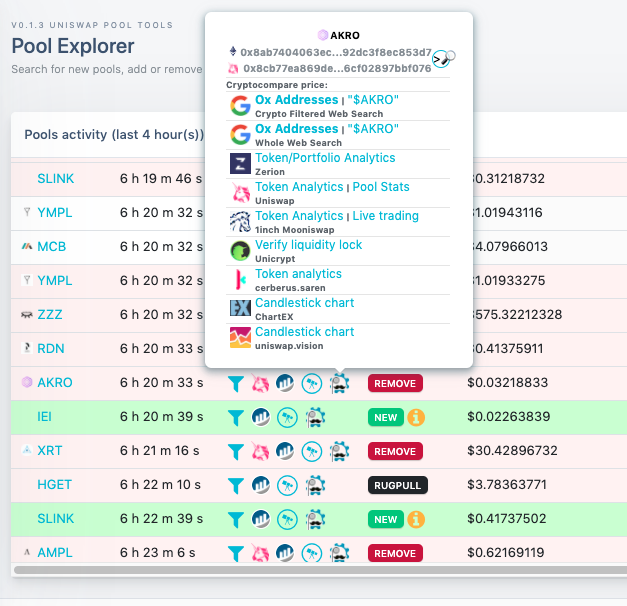Open the ChartEX Candlestick chart link
This screenshot has height=606, width=627.
click(x=305, y=303)
